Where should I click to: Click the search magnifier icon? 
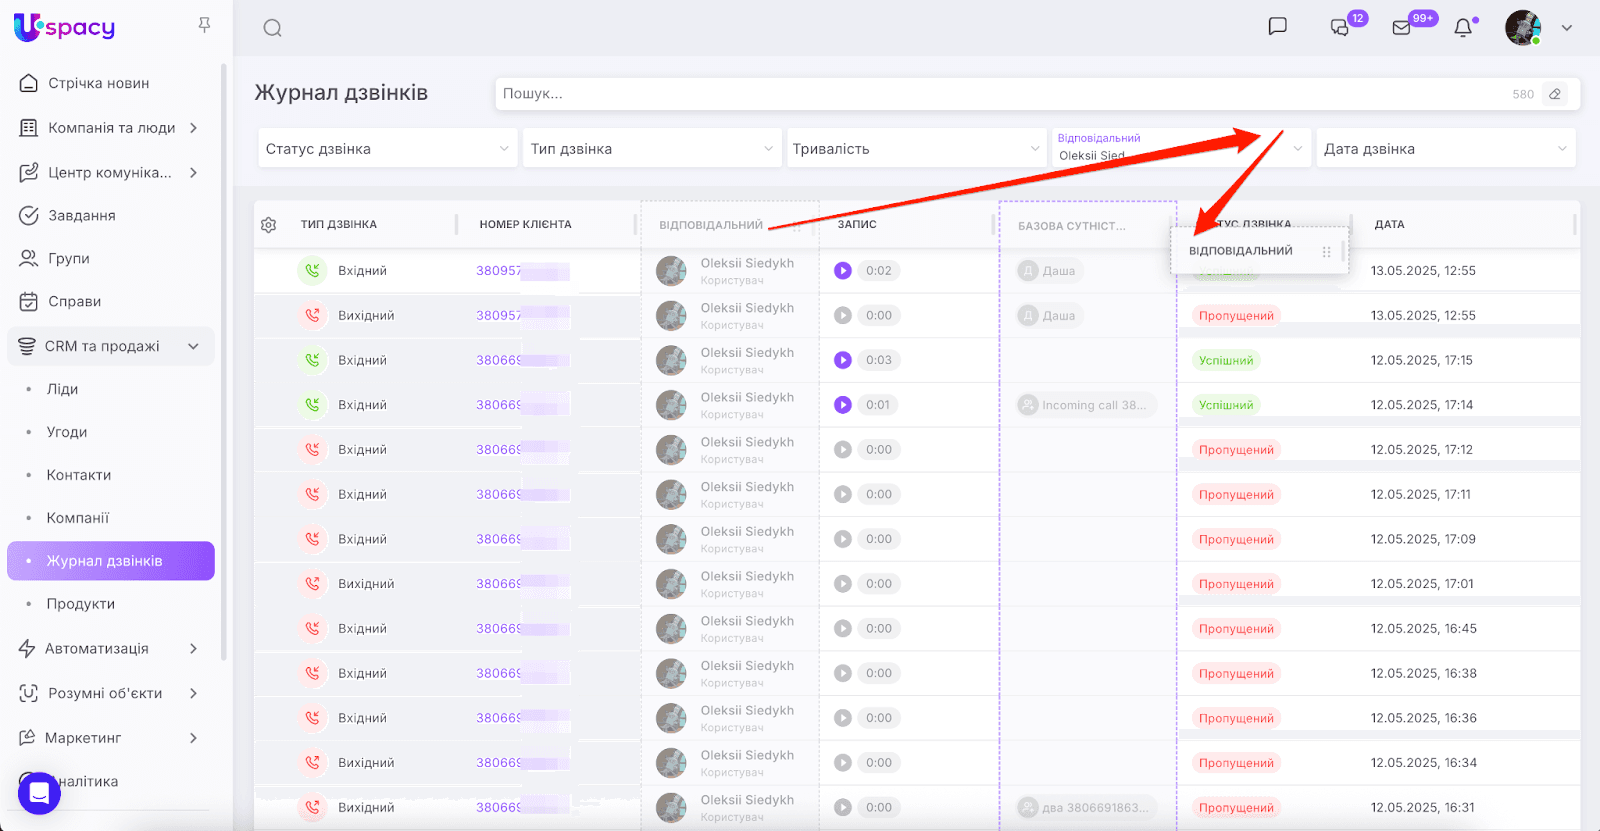click(x=272, y=28)
